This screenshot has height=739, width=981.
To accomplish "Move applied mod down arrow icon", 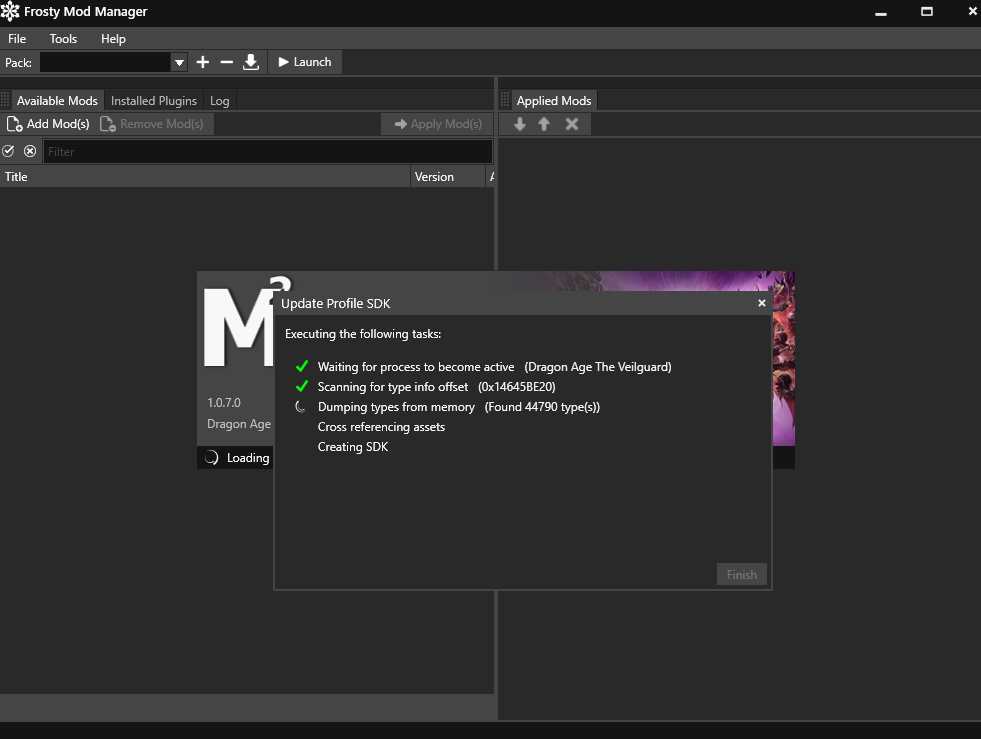I will click(520, 124).
